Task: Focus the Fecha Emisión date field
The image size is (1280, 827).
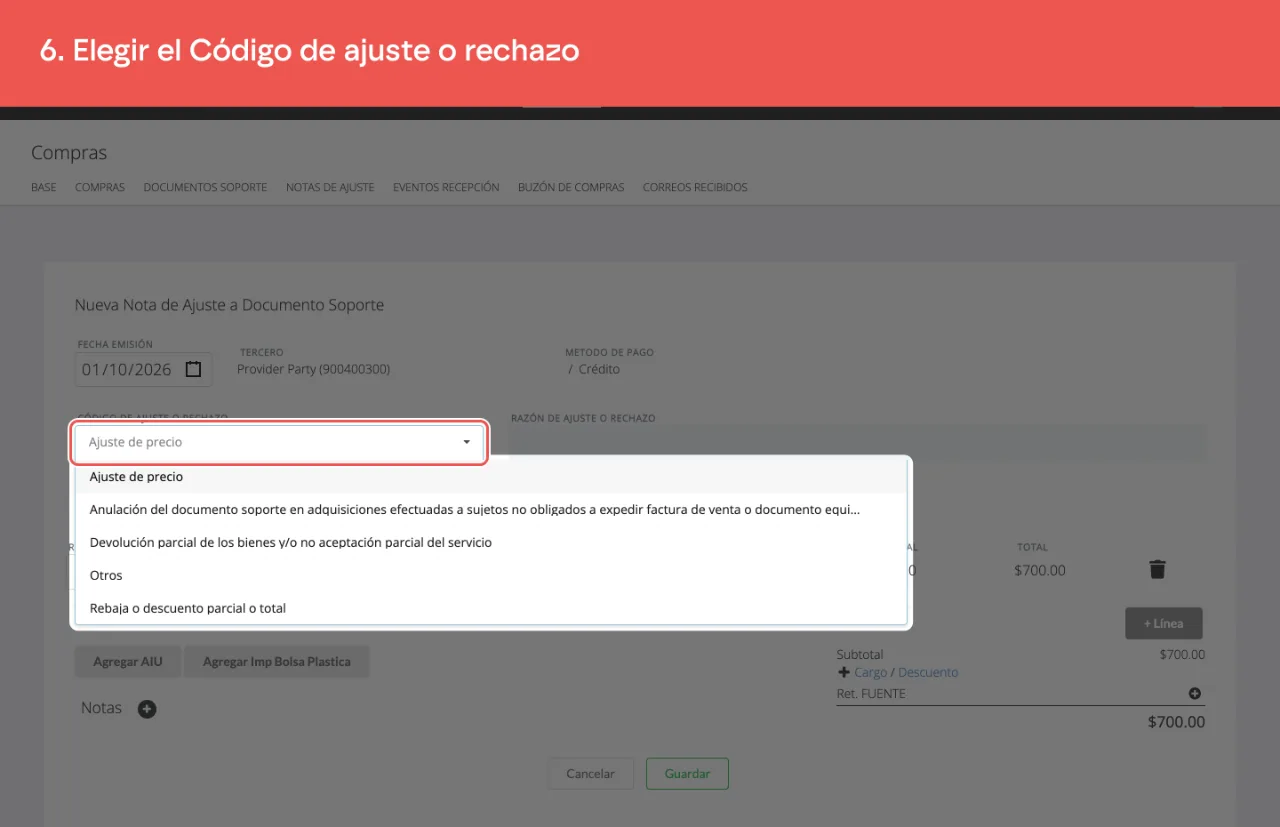Action: [144, 369]
